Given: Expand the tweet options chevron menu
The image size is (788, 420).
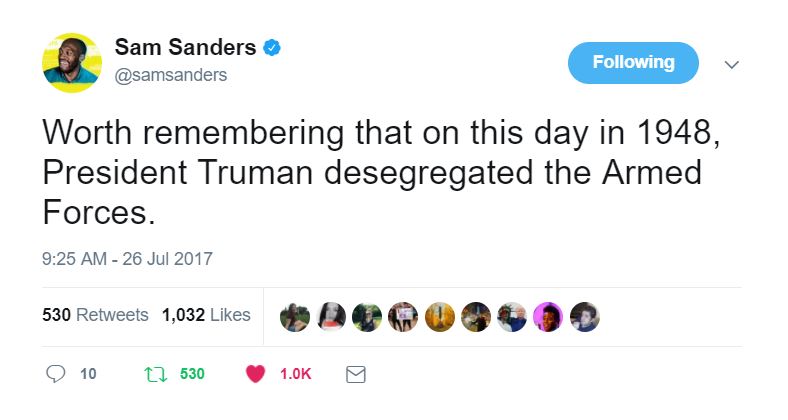Looking at the screenshot, I should click(x=731, y=64).
